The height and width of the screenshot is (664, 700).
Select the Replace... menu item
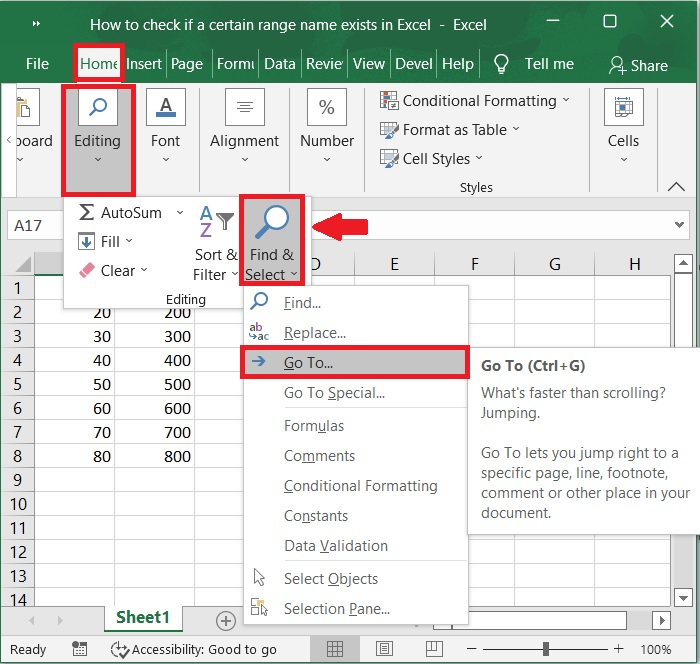(x=356, y=333)
